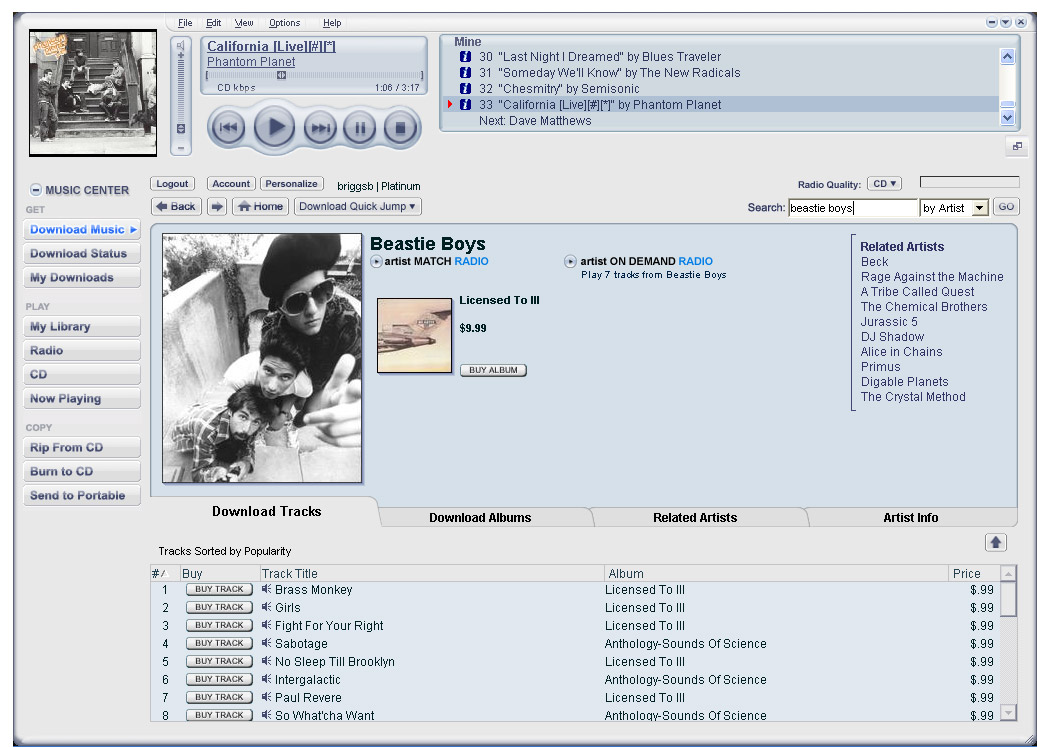
Task: Open the Radio Quality CD dropdown
Action: (x=884, y=184)
